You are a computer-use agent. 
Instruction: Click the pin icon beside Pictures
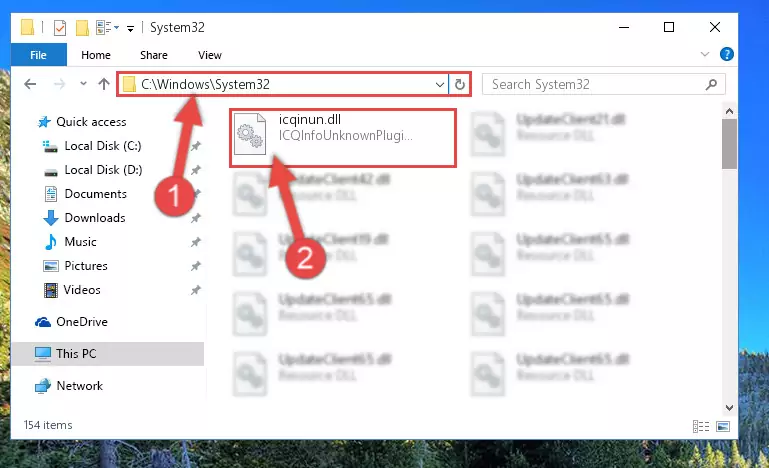(196, 266)
